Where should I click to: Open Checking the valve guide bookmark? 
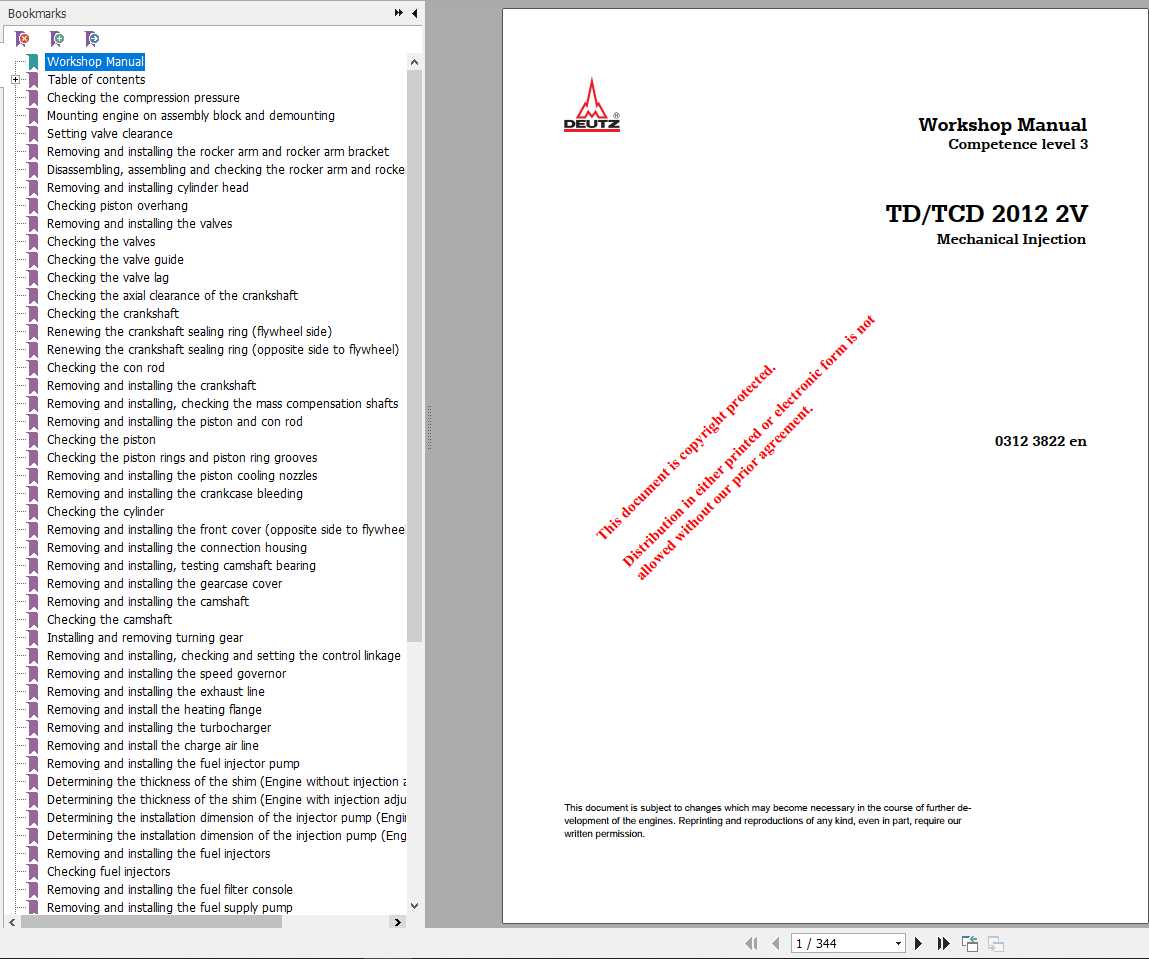coord(115,259)
